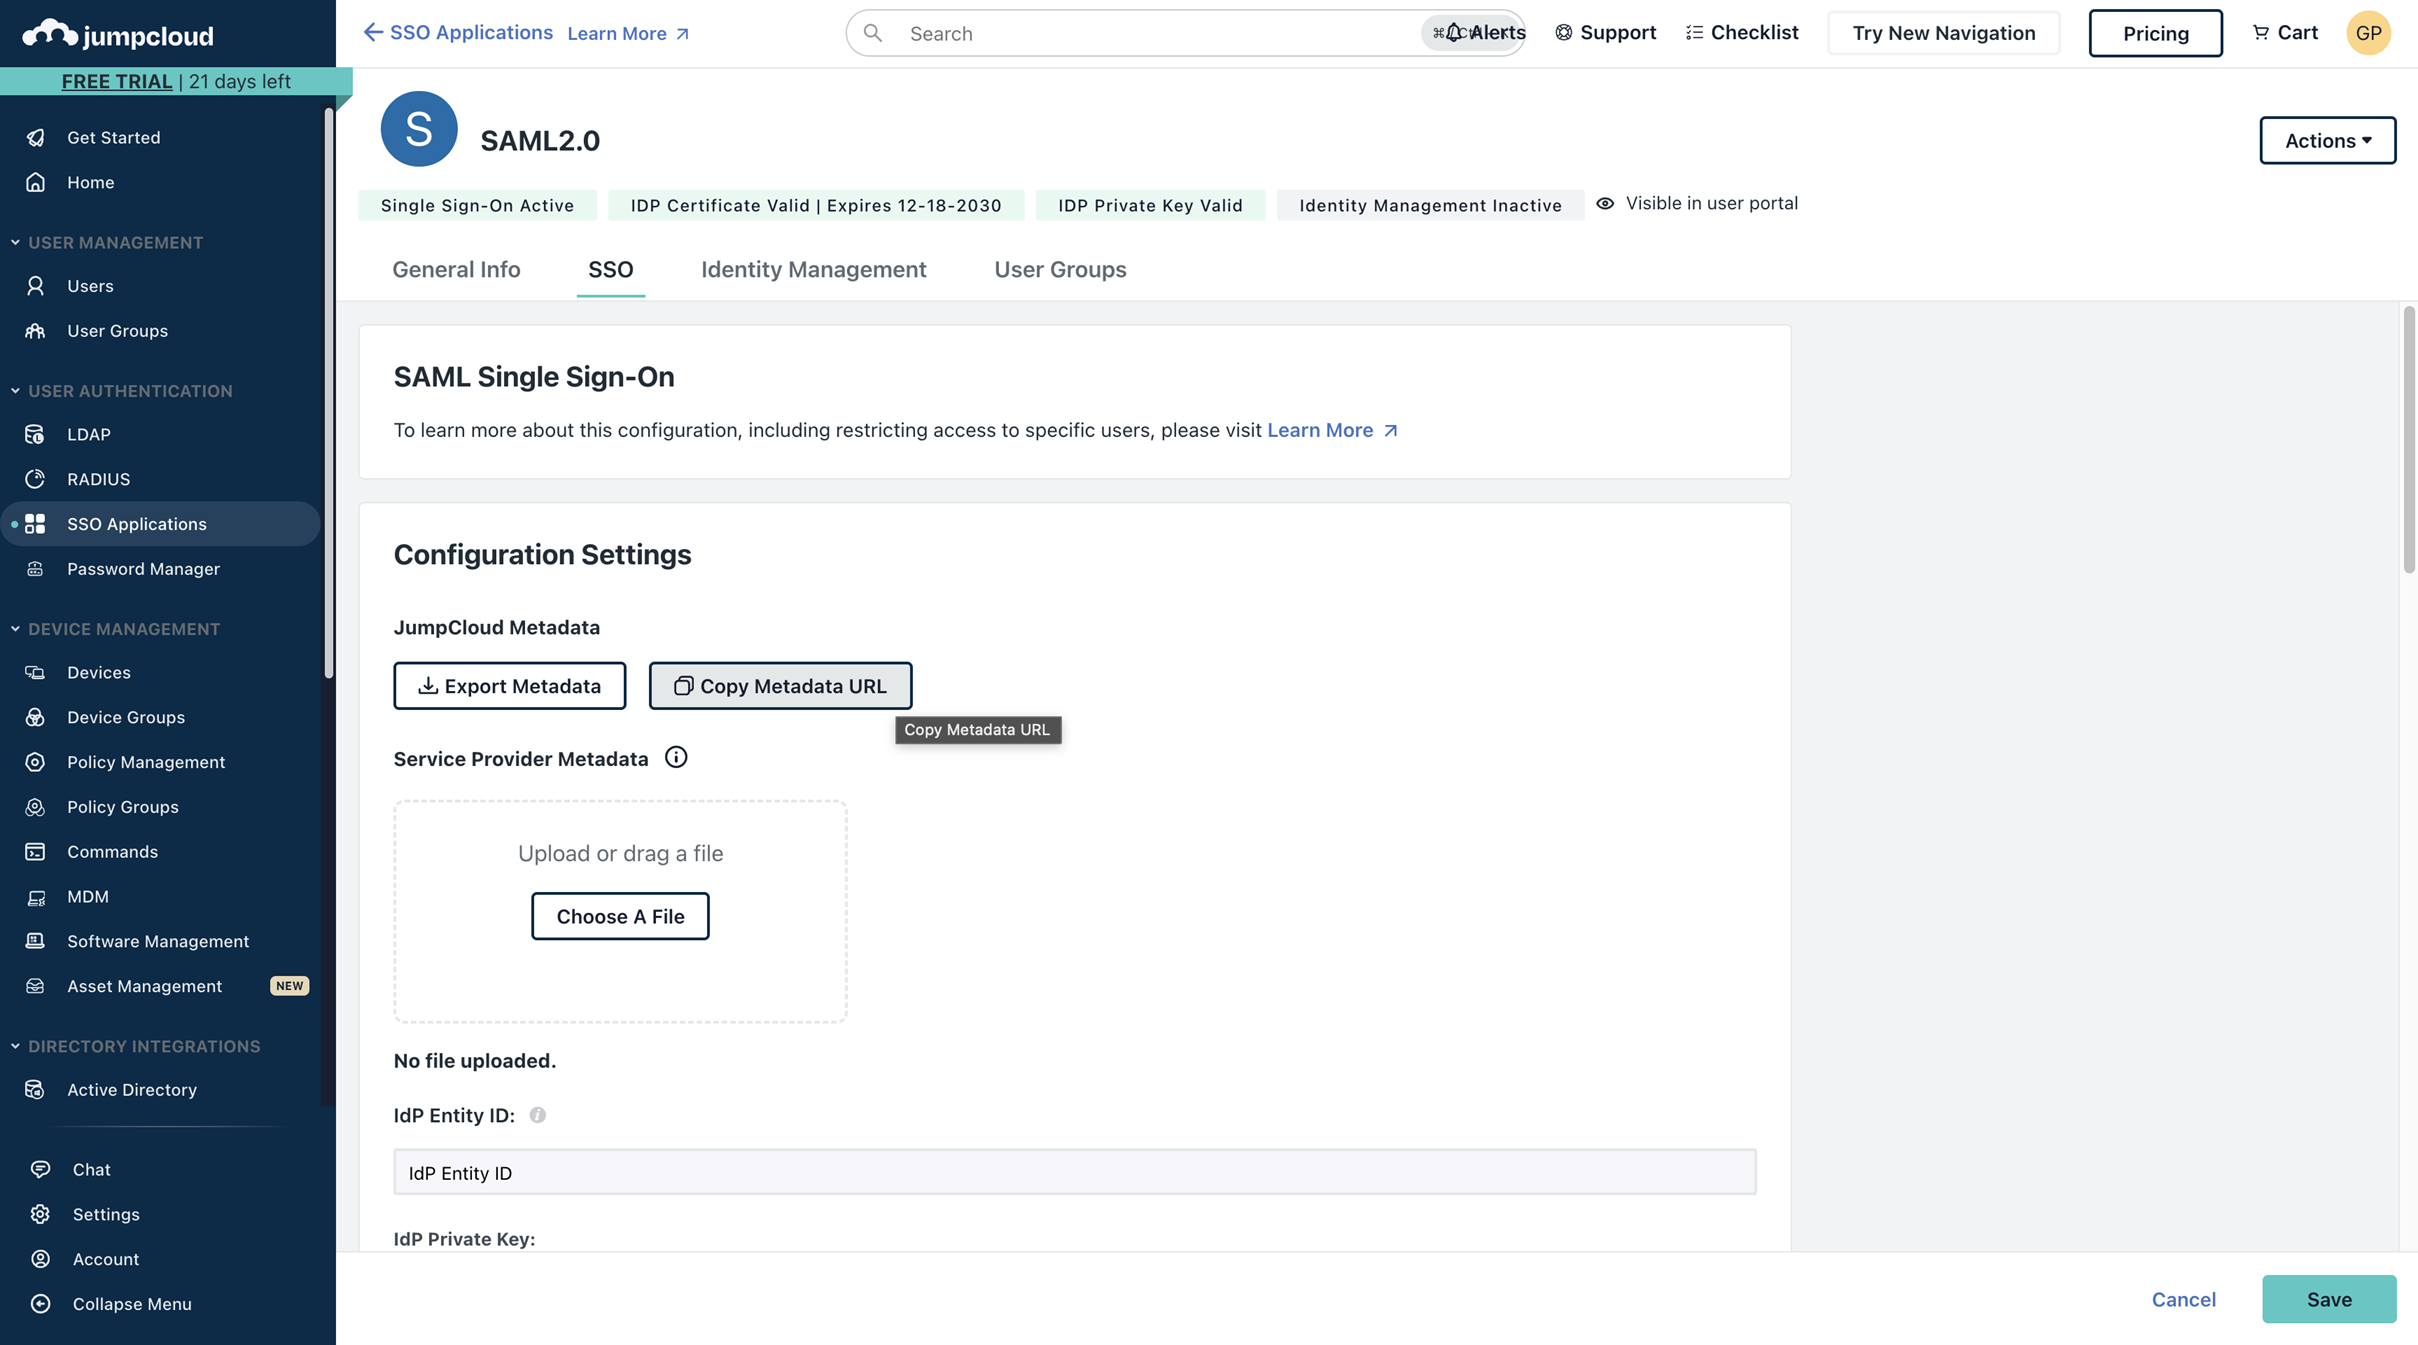Open the Cart icon

click(2260, 33)
